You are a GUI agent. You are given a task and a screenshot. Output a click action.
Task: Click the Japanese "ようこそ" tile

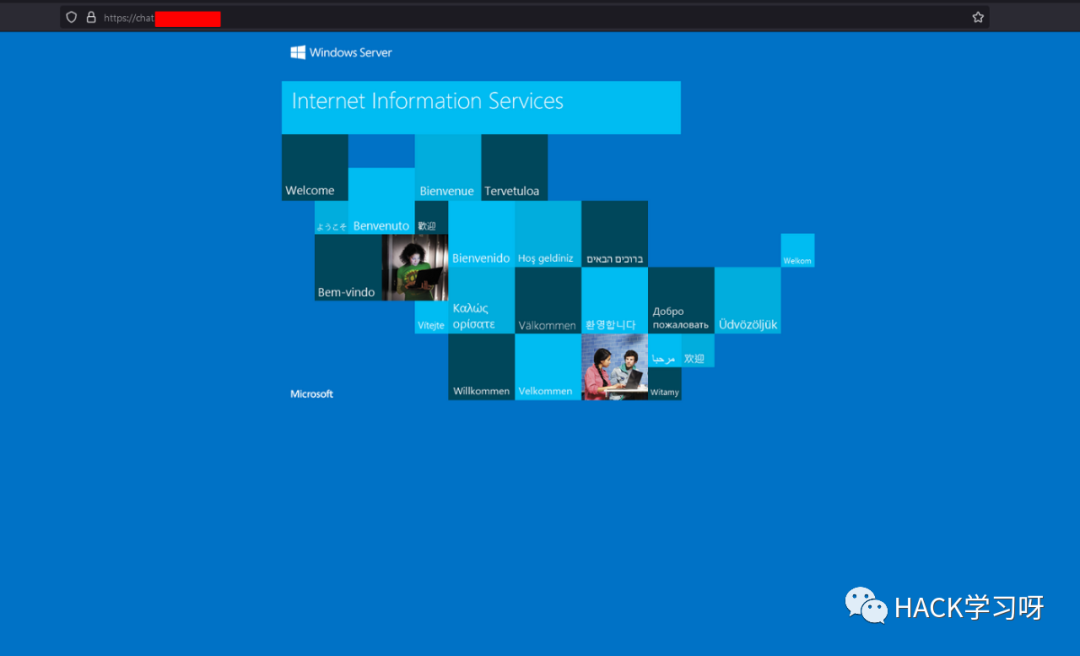[x=331, y=218]
